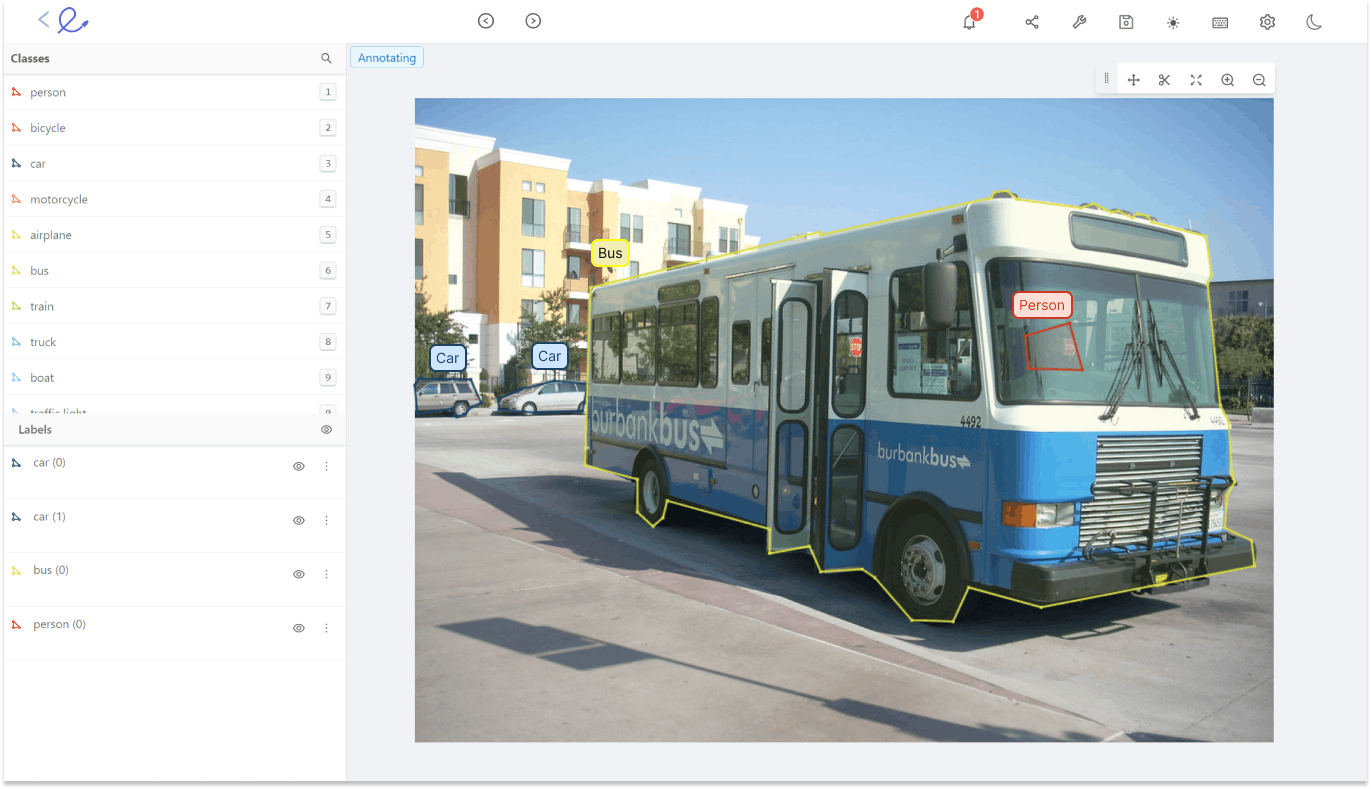The width and height of the screenshot is (1371, 789).
Task: Open options menu for car (1) label
Action: [x=326, y=520]
